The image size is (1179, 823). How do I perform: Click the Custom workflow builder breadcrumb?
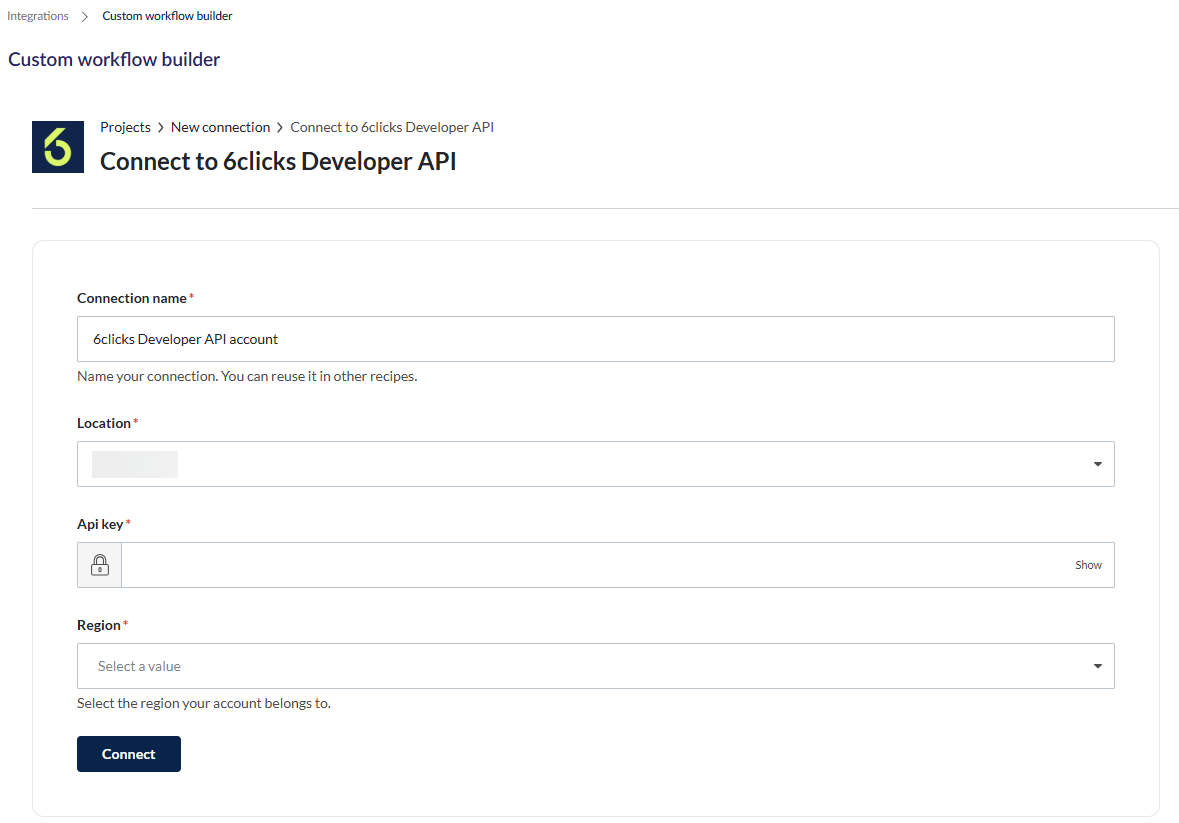[x=167, y=16]
